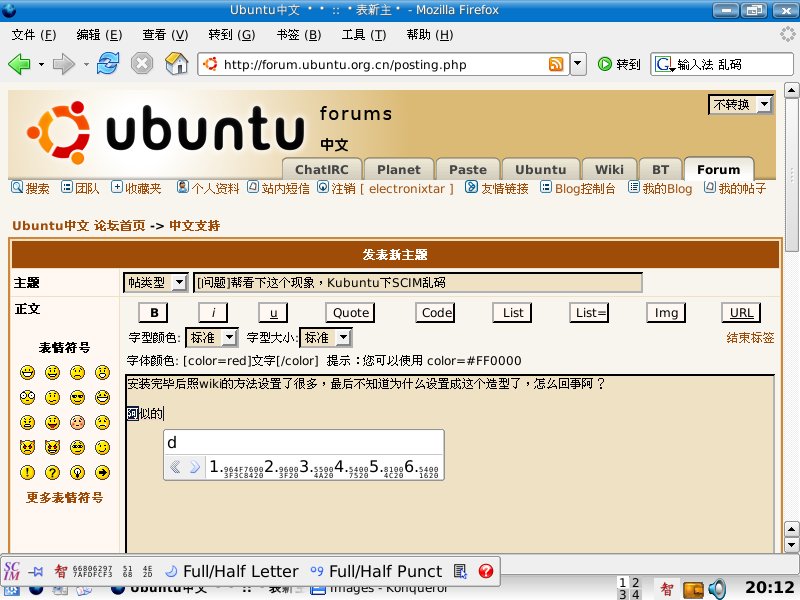
Task: Insert the exclamation mark emoticon
Action: click(x=28, y=472)
